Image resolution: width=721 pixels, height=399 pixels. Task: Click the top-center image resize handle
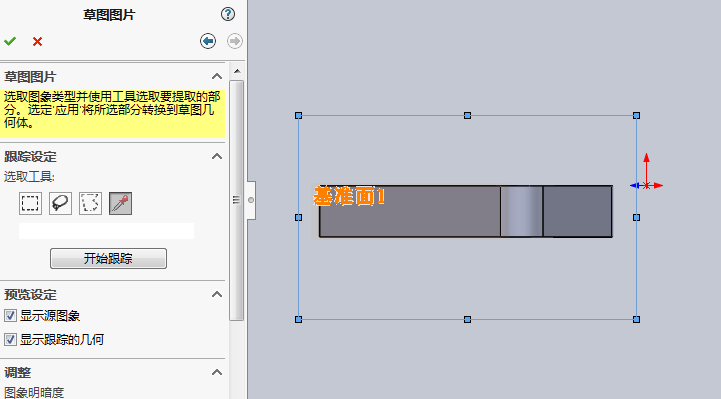[x=467, y=115]
